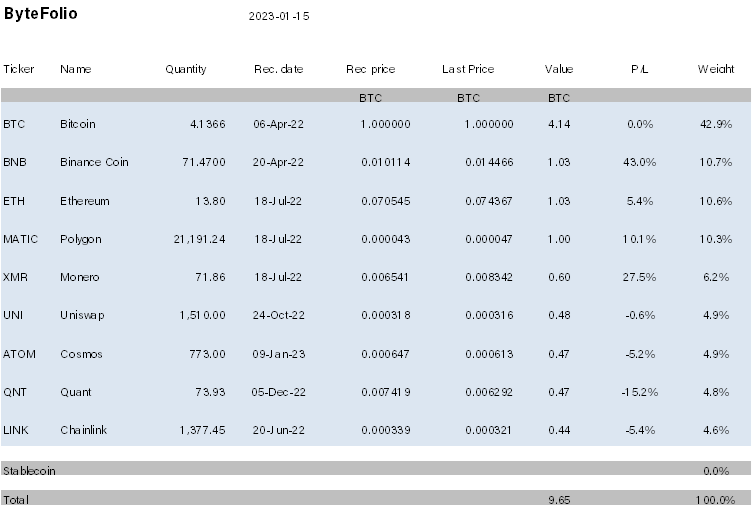The width and height of the screenshot is (752, 506).
Task: Click Monero quantity 71.86
Action: click(x=210, y=277)
